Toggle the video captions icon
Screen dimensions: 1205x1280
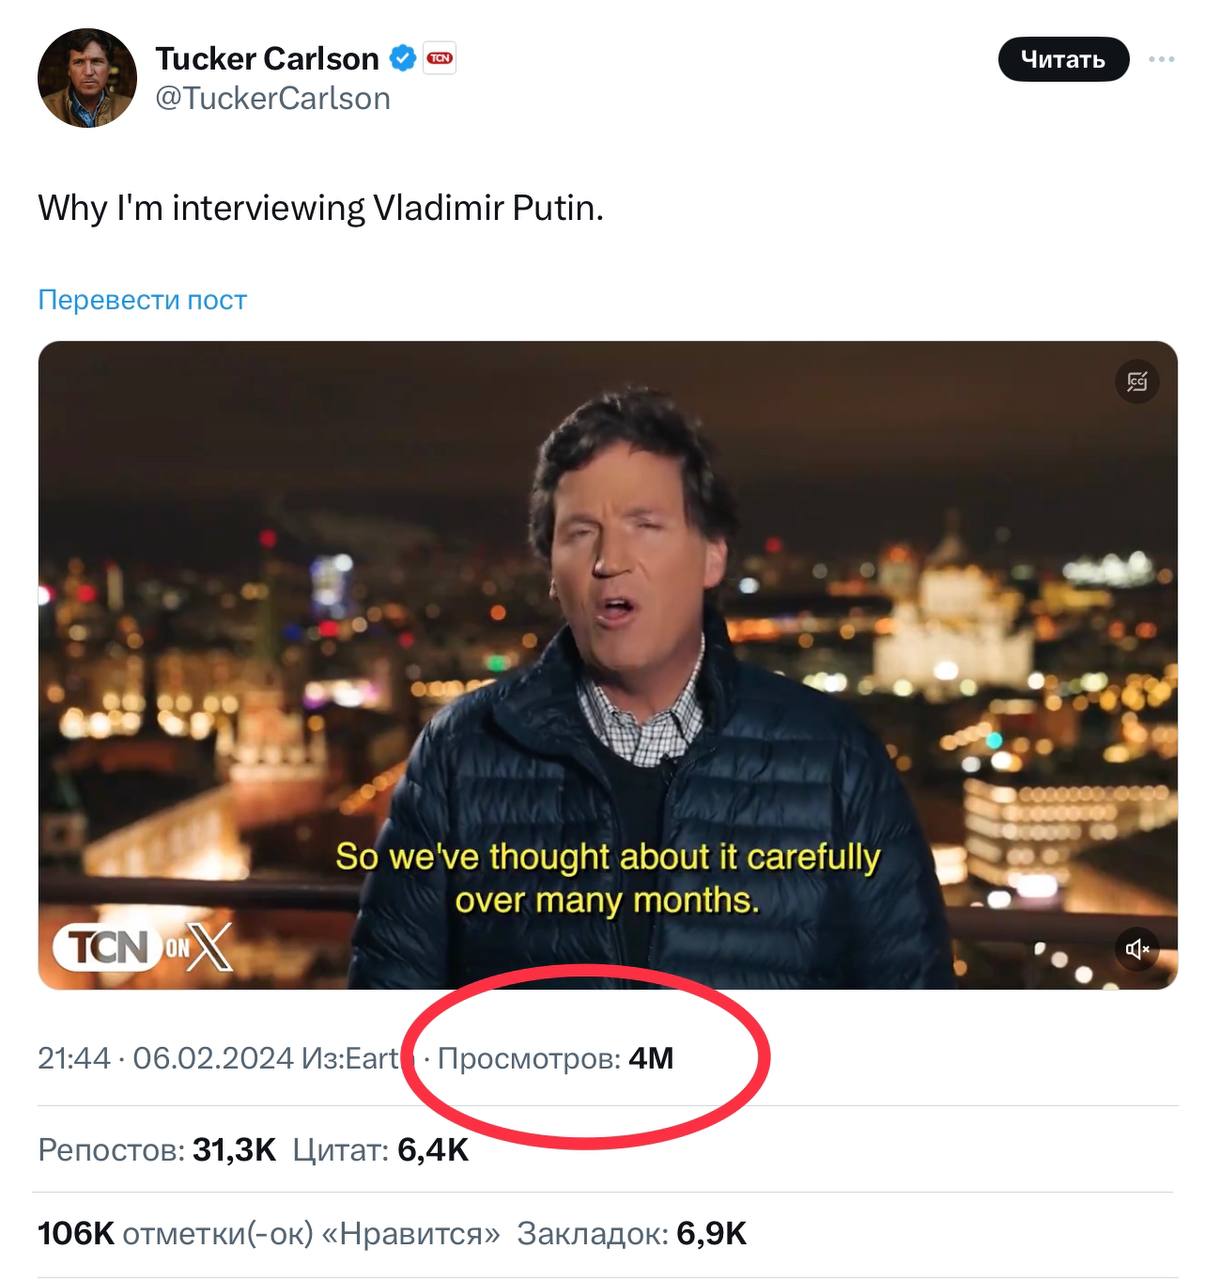1137,381
